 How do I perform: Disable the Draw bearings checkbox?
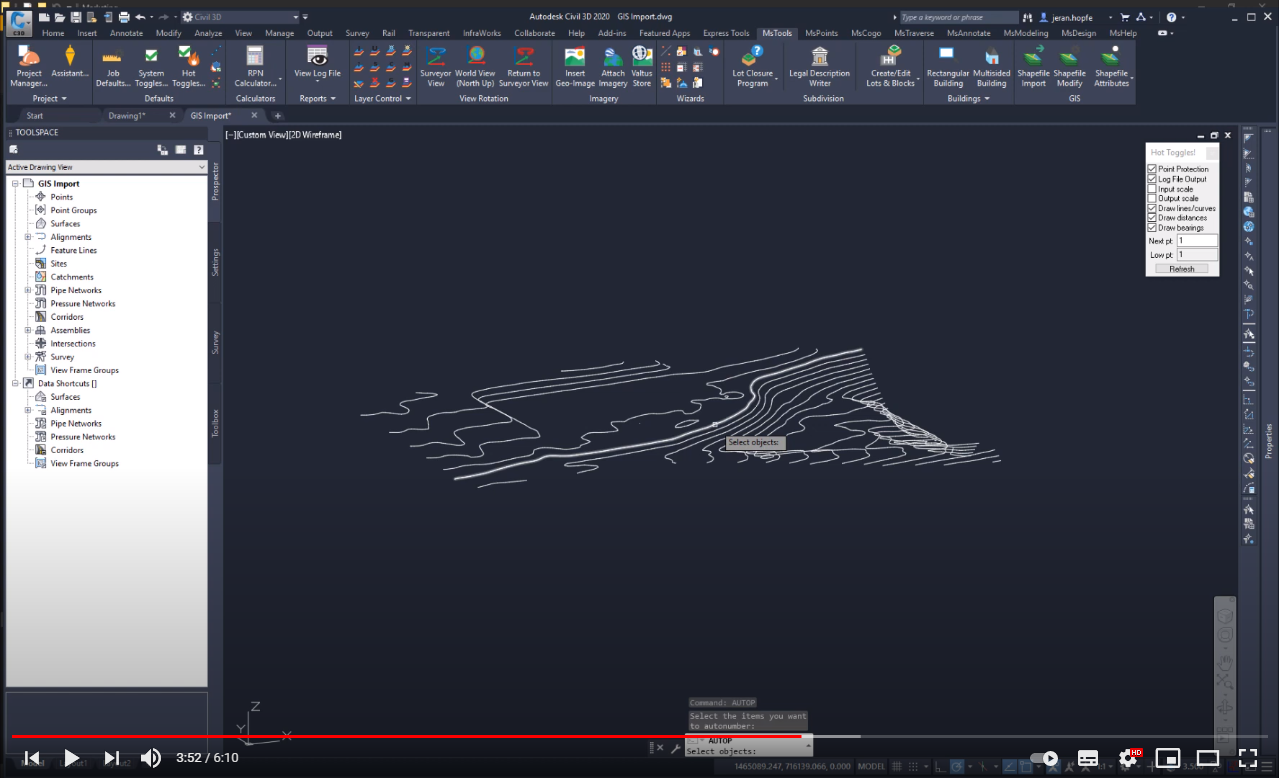[1152, 228]
